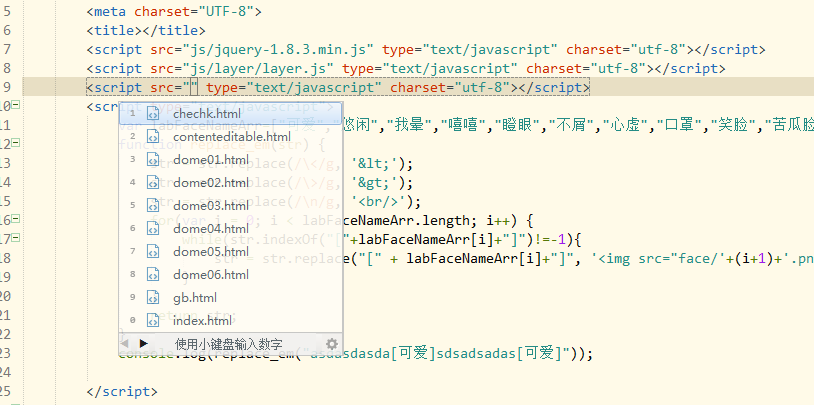Image resolution: width=814 pixels, height=405 pixels.
Task: Click the closing script tag on line 25
Action: coord(122,392)
